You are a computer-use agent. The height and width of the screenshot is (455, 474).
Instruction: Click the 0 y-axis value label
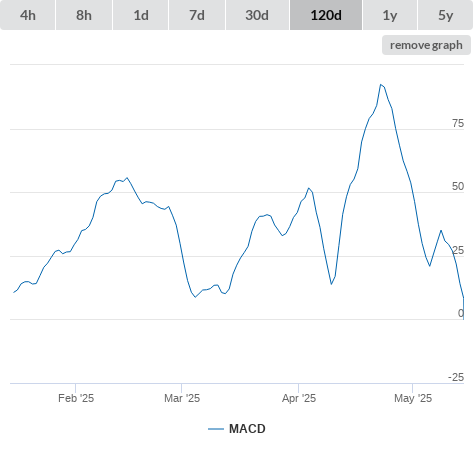coord(461,313)
